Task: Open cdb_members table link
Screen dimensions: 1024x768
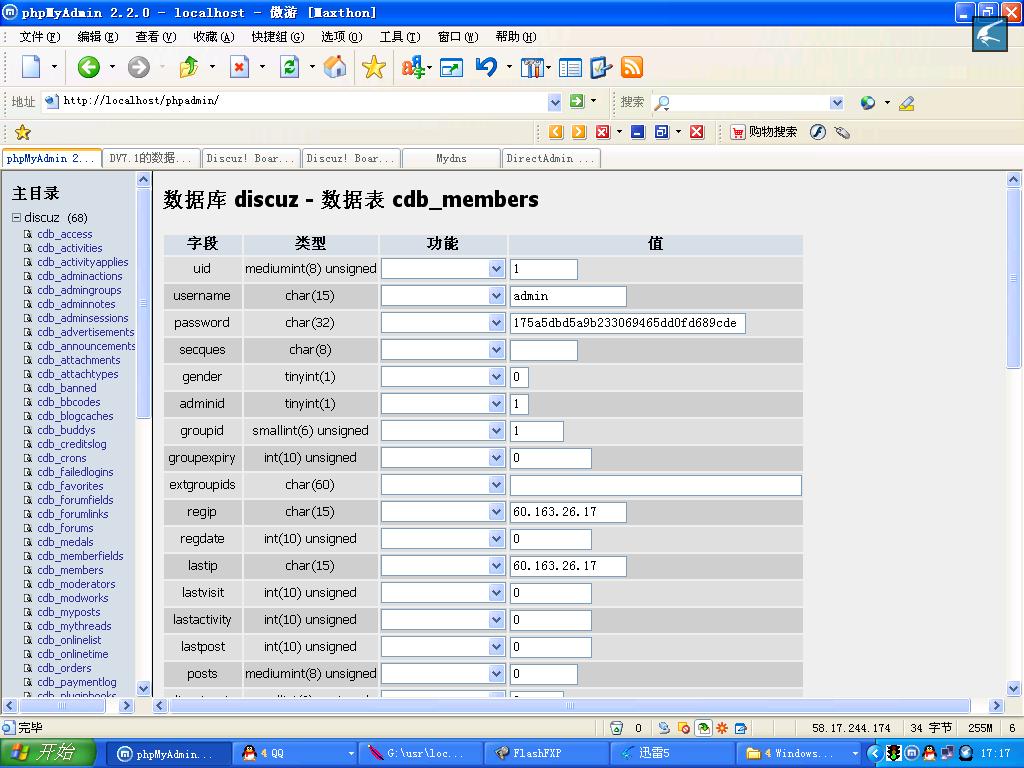Action: tap(70, 570)
